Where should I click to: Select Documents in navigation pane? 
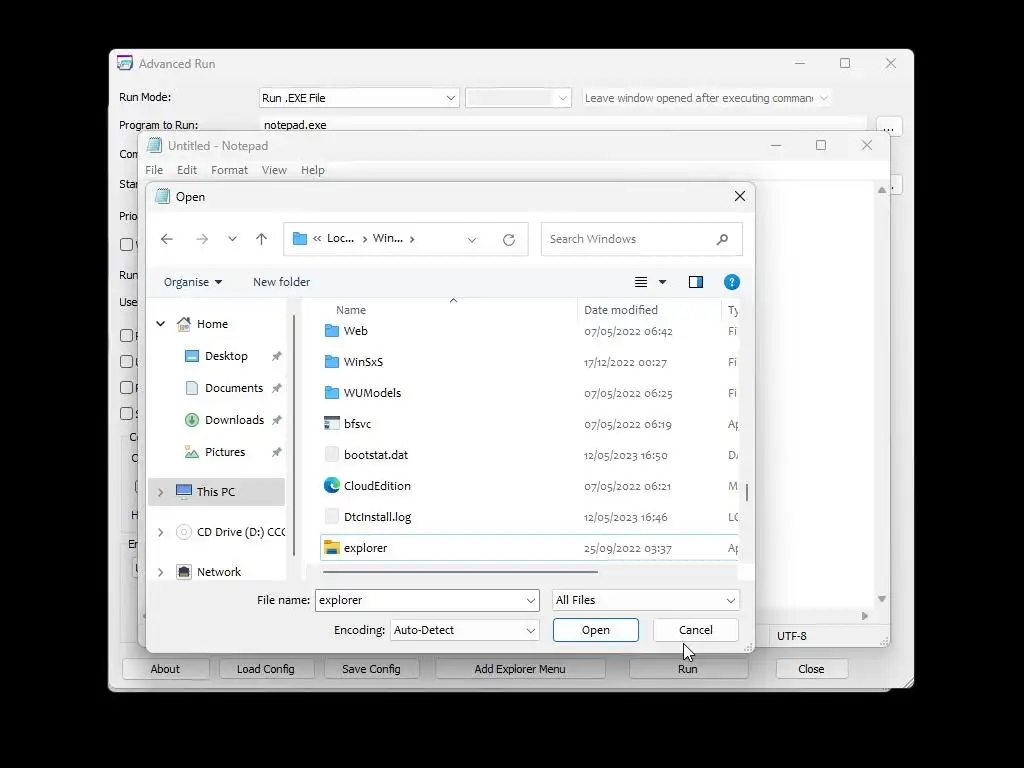(234, 388)
